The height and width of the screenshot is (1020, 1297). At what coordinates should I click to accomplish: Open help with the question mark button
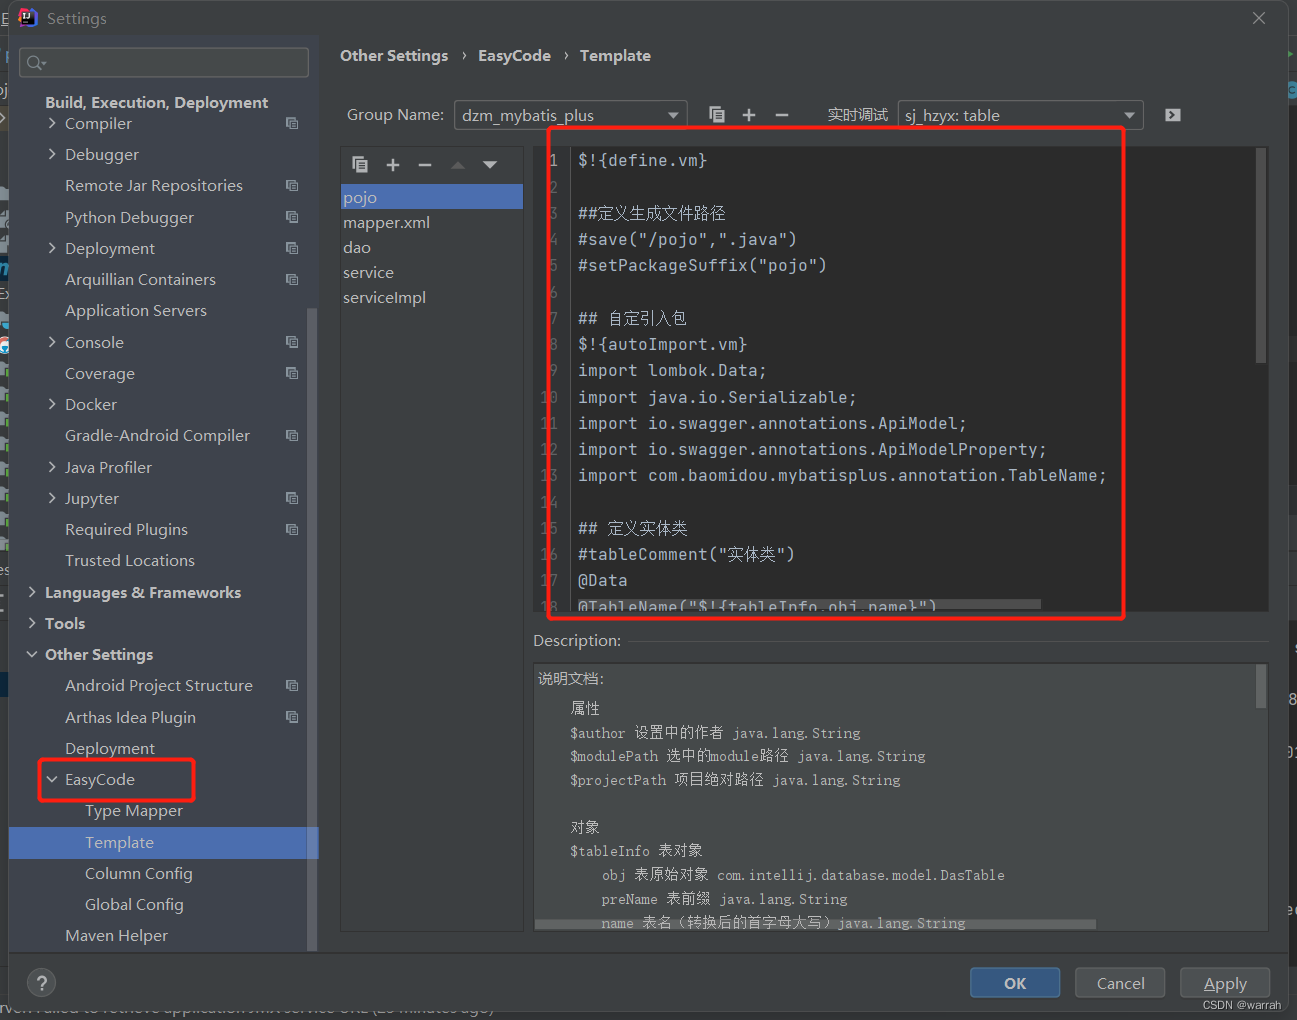click(x=42, y=983)
